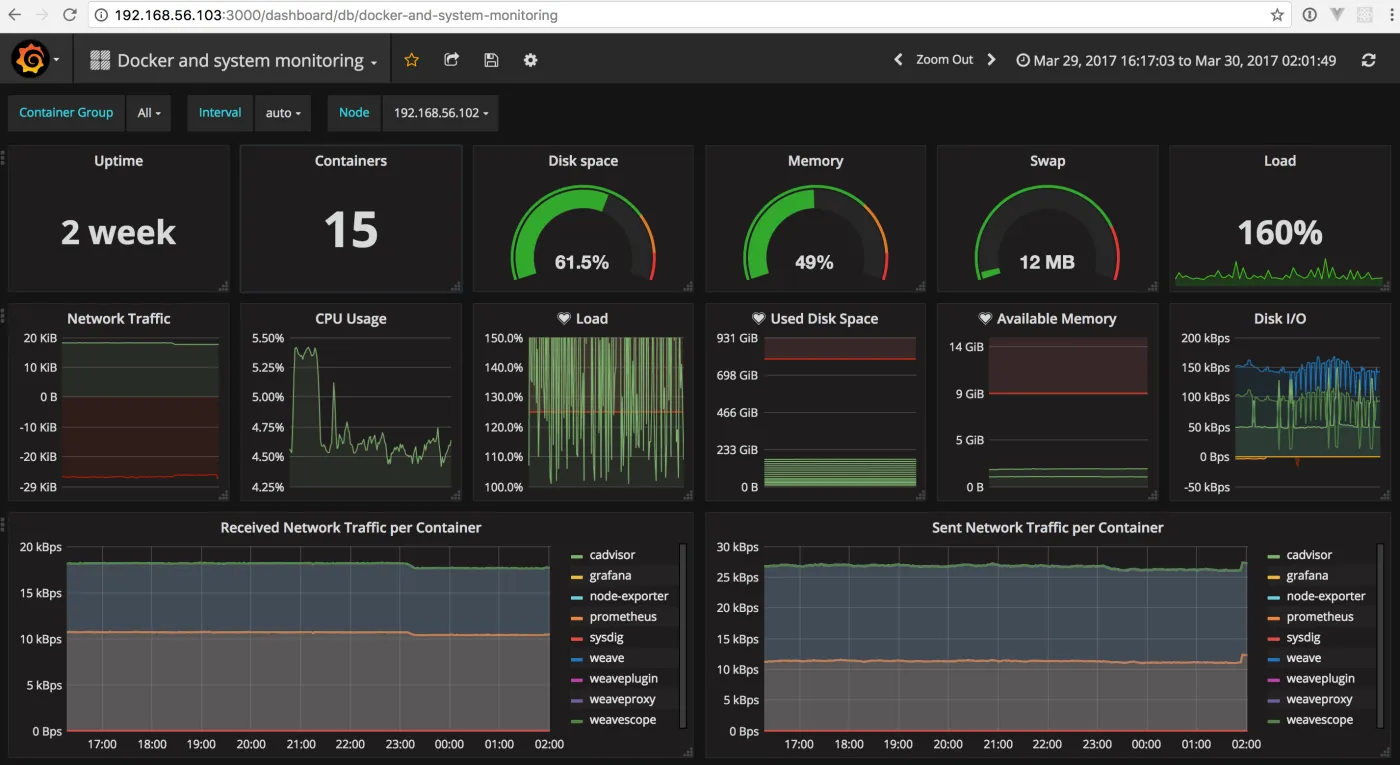Bookmark the page with browser star icon
Viewport: 1400px width, 765px height.
1277,15
